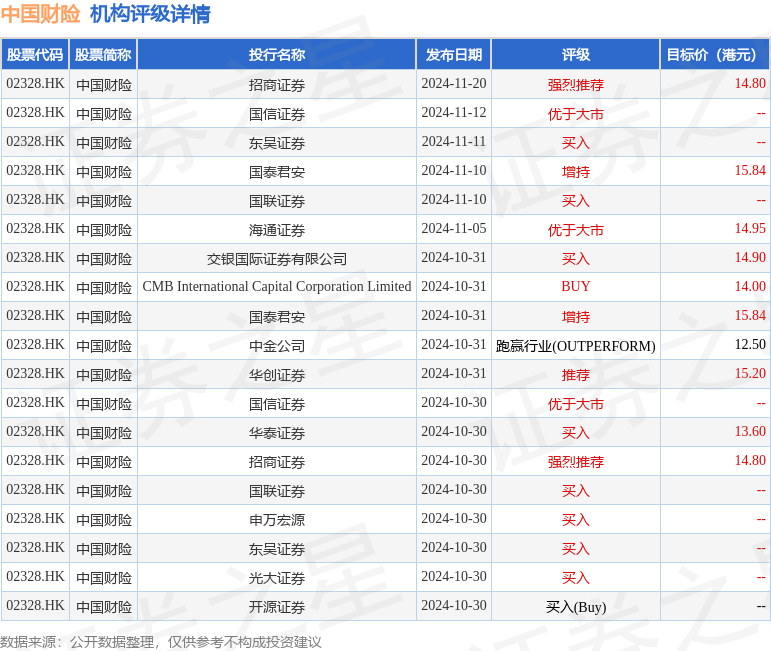Click date 2024-11-12
Image resolution: width=771 pixels, height=651 pixels.
click(x=454, y=113)
